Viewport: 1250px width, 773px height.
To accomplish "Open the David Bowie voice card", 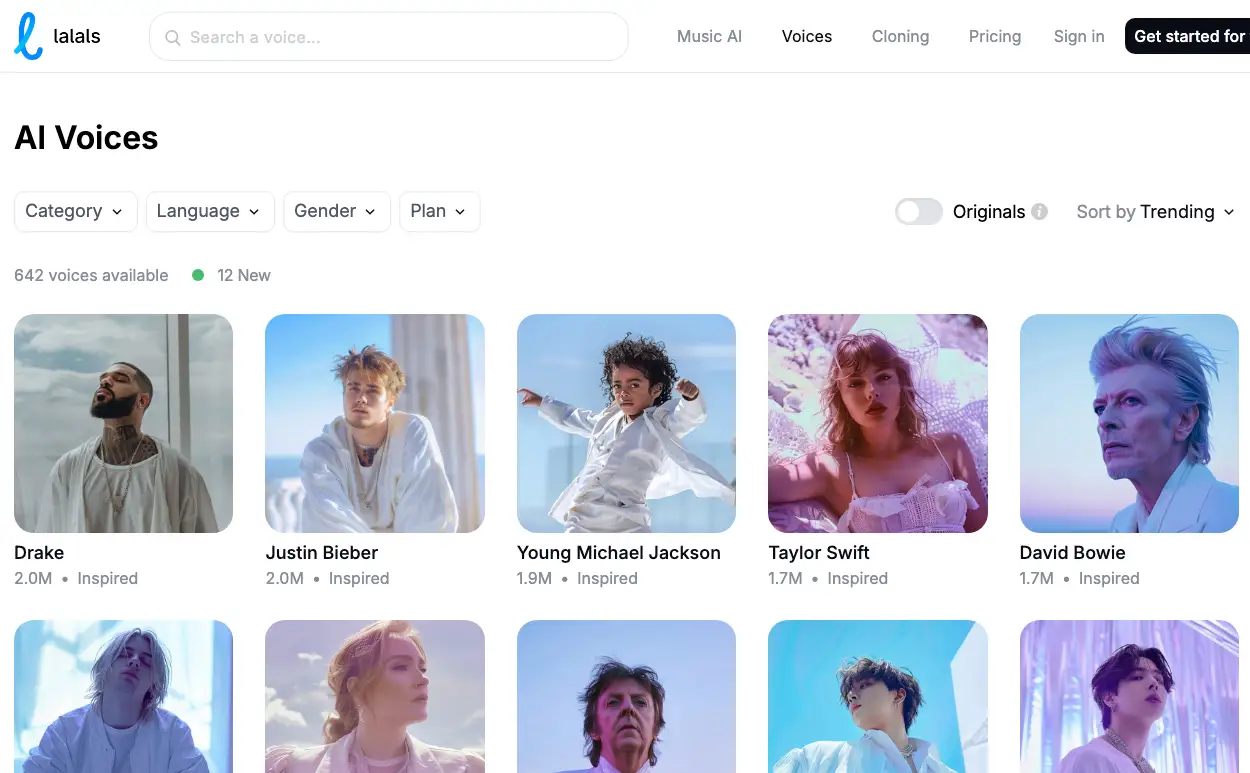I will click(x=1129, y=423).
